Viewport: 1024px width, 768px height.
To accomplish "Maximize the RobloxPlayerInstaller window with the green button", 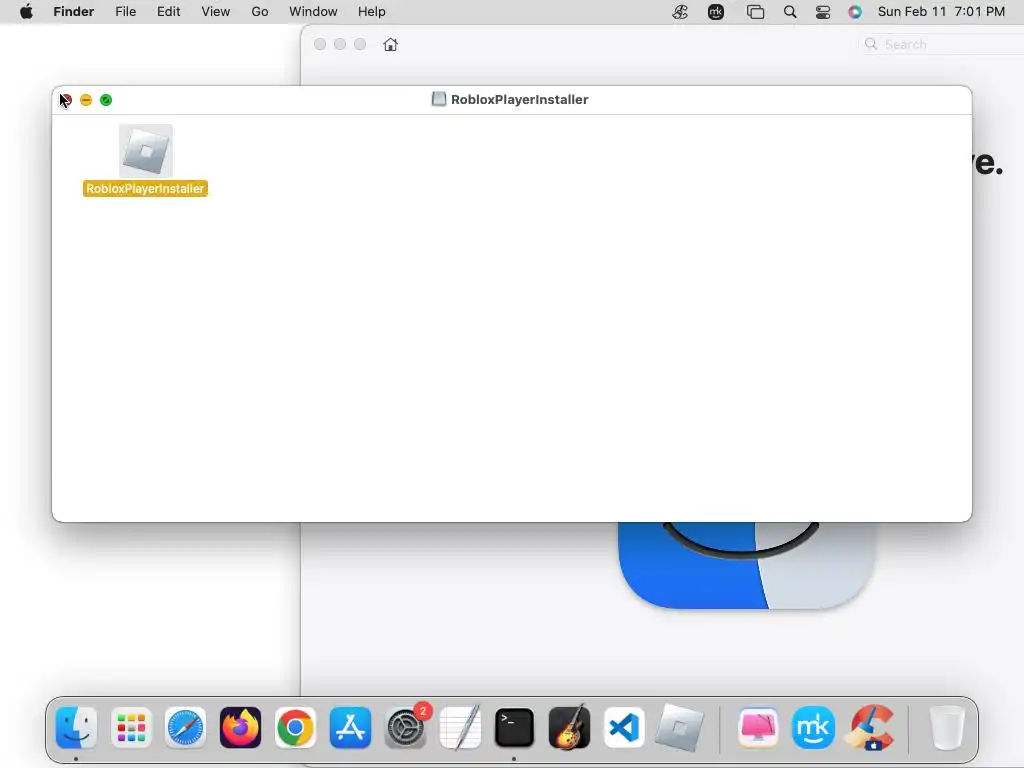I will coord(106,100).
